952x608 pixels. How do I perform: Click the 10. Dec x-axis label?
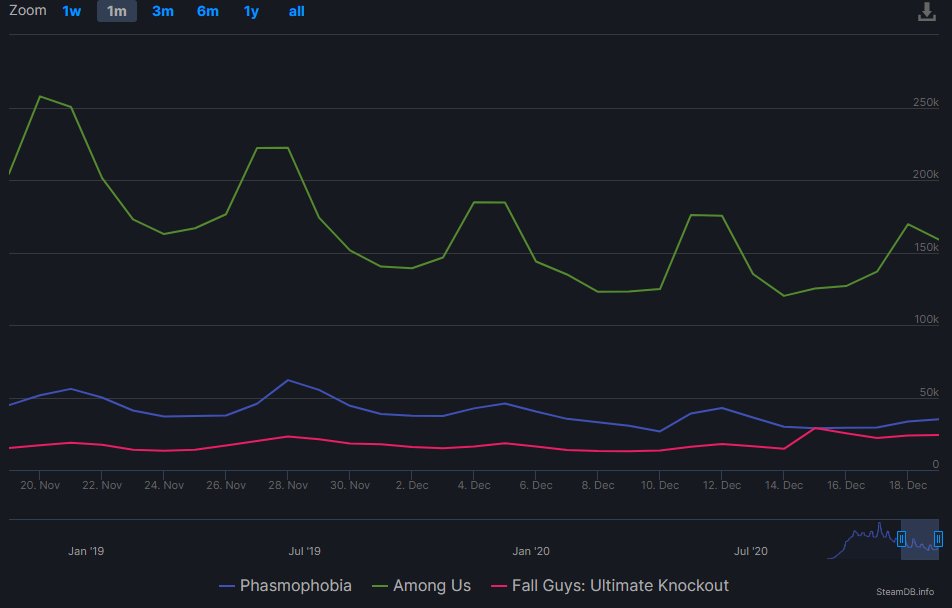660,485
